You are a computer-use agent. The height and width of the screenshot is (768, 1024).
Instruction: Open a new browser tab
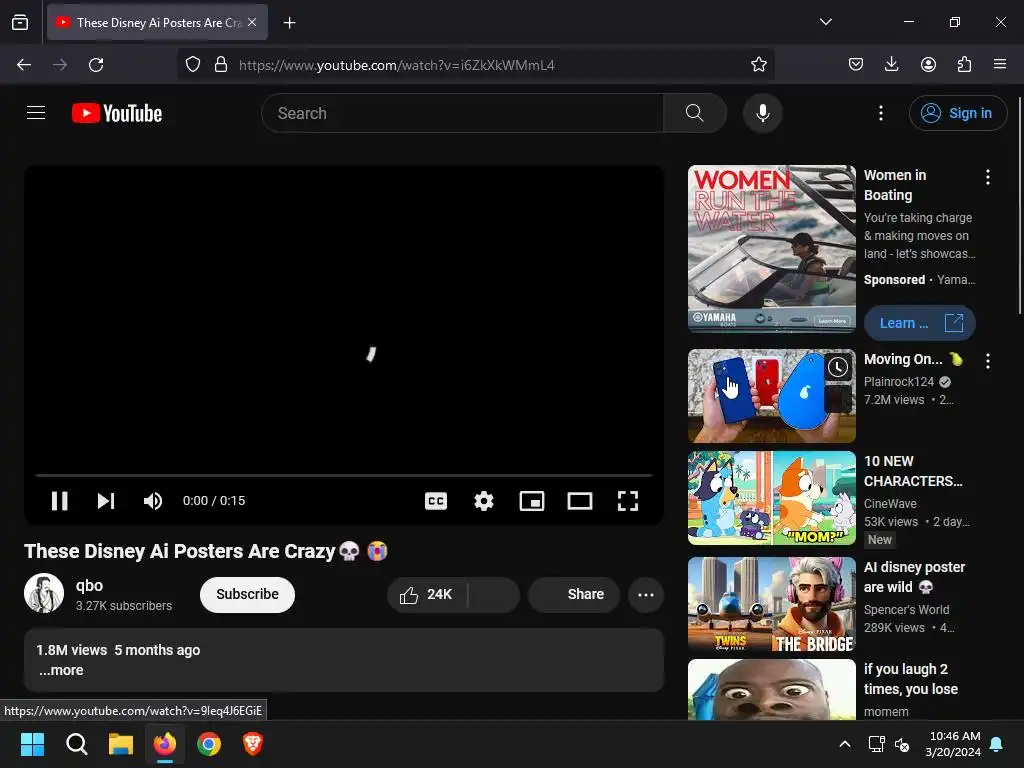(x=289, y=23)
